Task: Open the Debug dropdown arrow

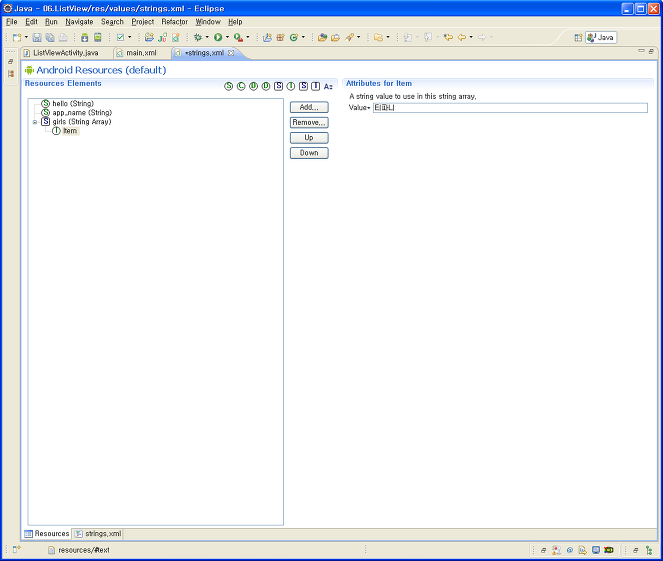Action: pos(207,37)
